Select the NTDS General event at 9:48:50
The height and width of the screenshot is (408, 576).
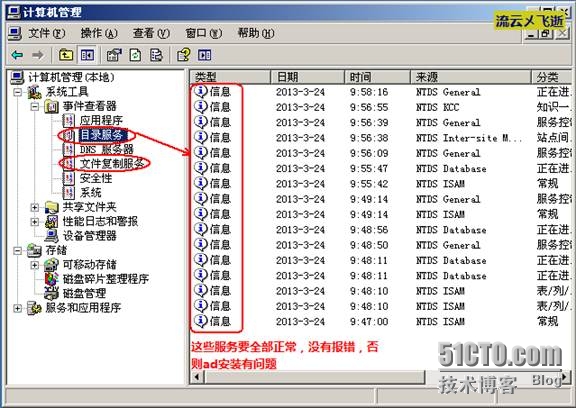click(x=381, y=245)
